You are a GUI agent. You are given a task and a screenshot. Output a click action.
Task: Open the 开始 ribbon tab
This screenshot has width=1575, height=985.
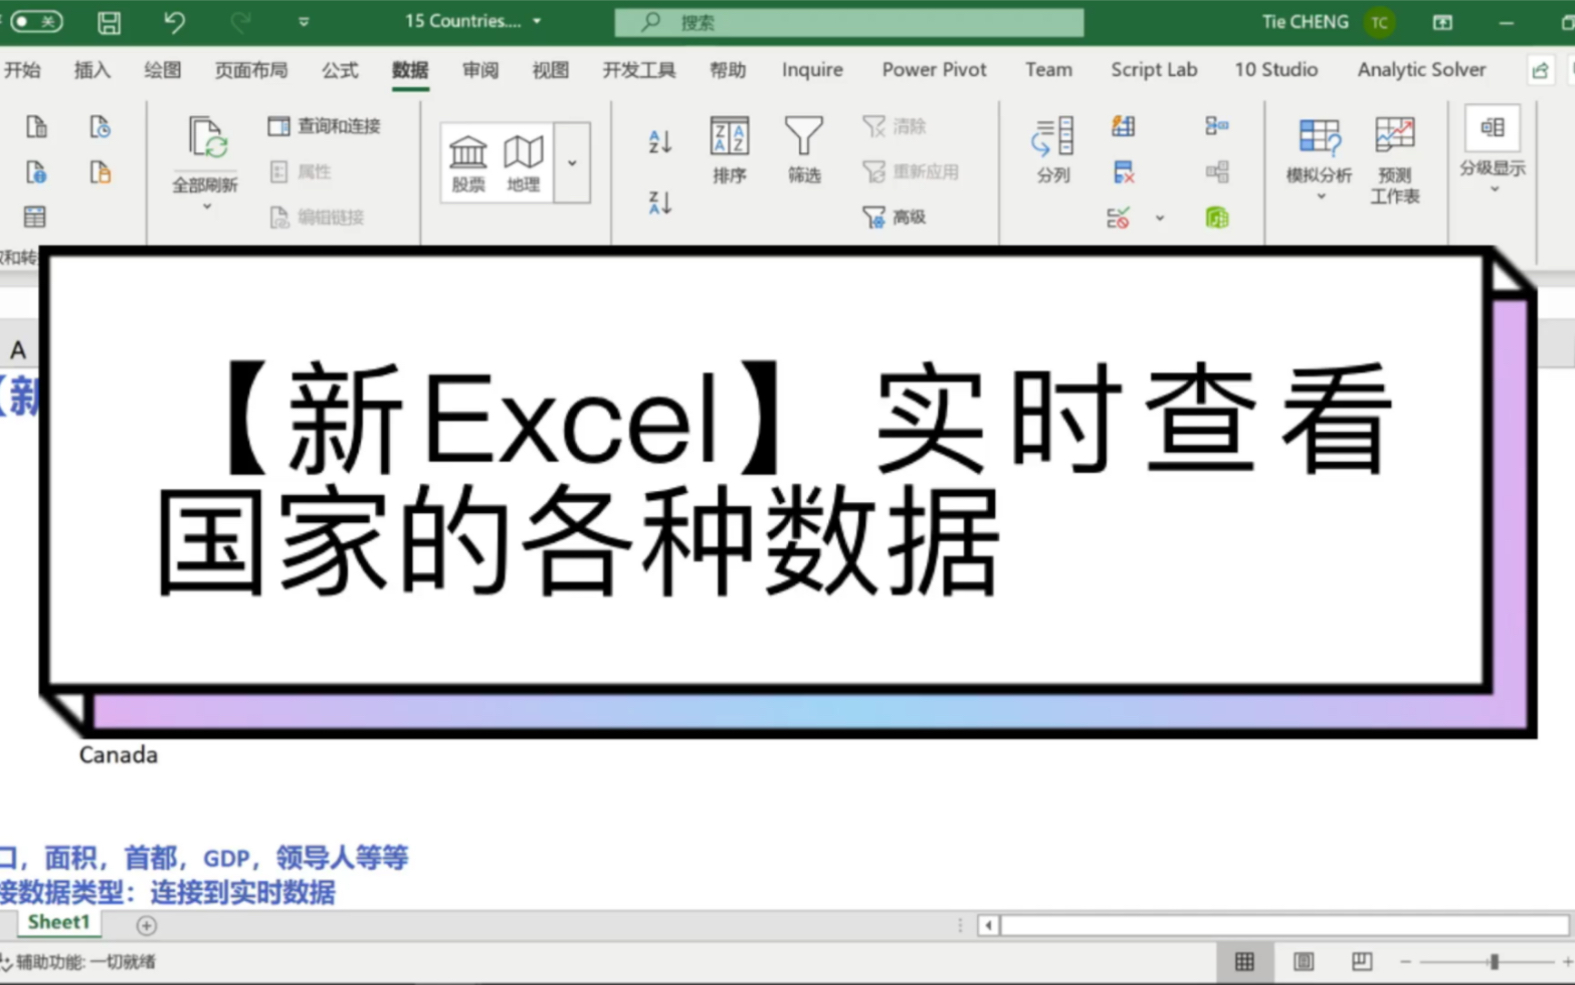[22, 69]
